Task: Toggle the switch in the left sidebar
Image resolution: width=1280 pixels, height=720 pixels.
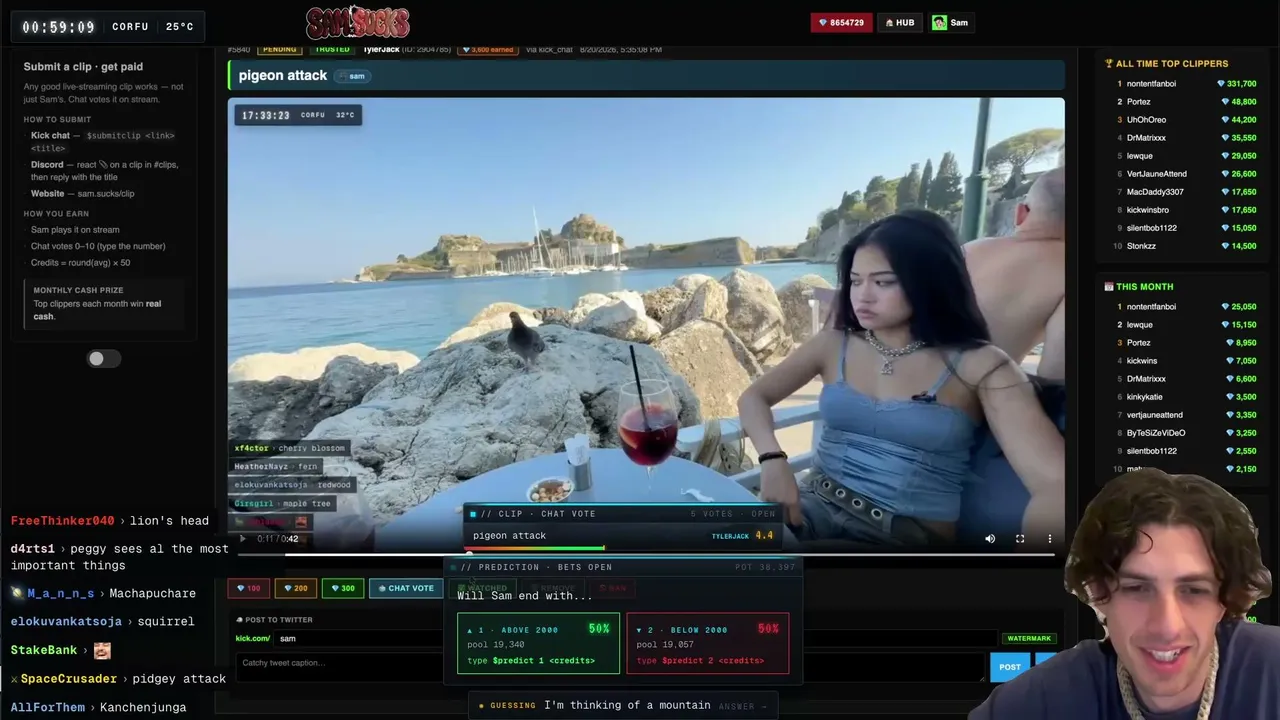Action: [x=103, y=359]
